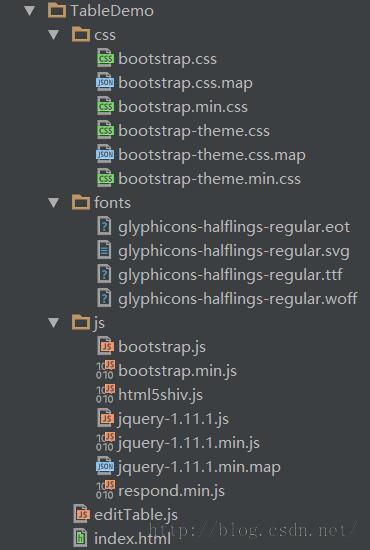The image size is (370, 550).
Task: Click the fonts folder icon
Action: pos(81,202)
